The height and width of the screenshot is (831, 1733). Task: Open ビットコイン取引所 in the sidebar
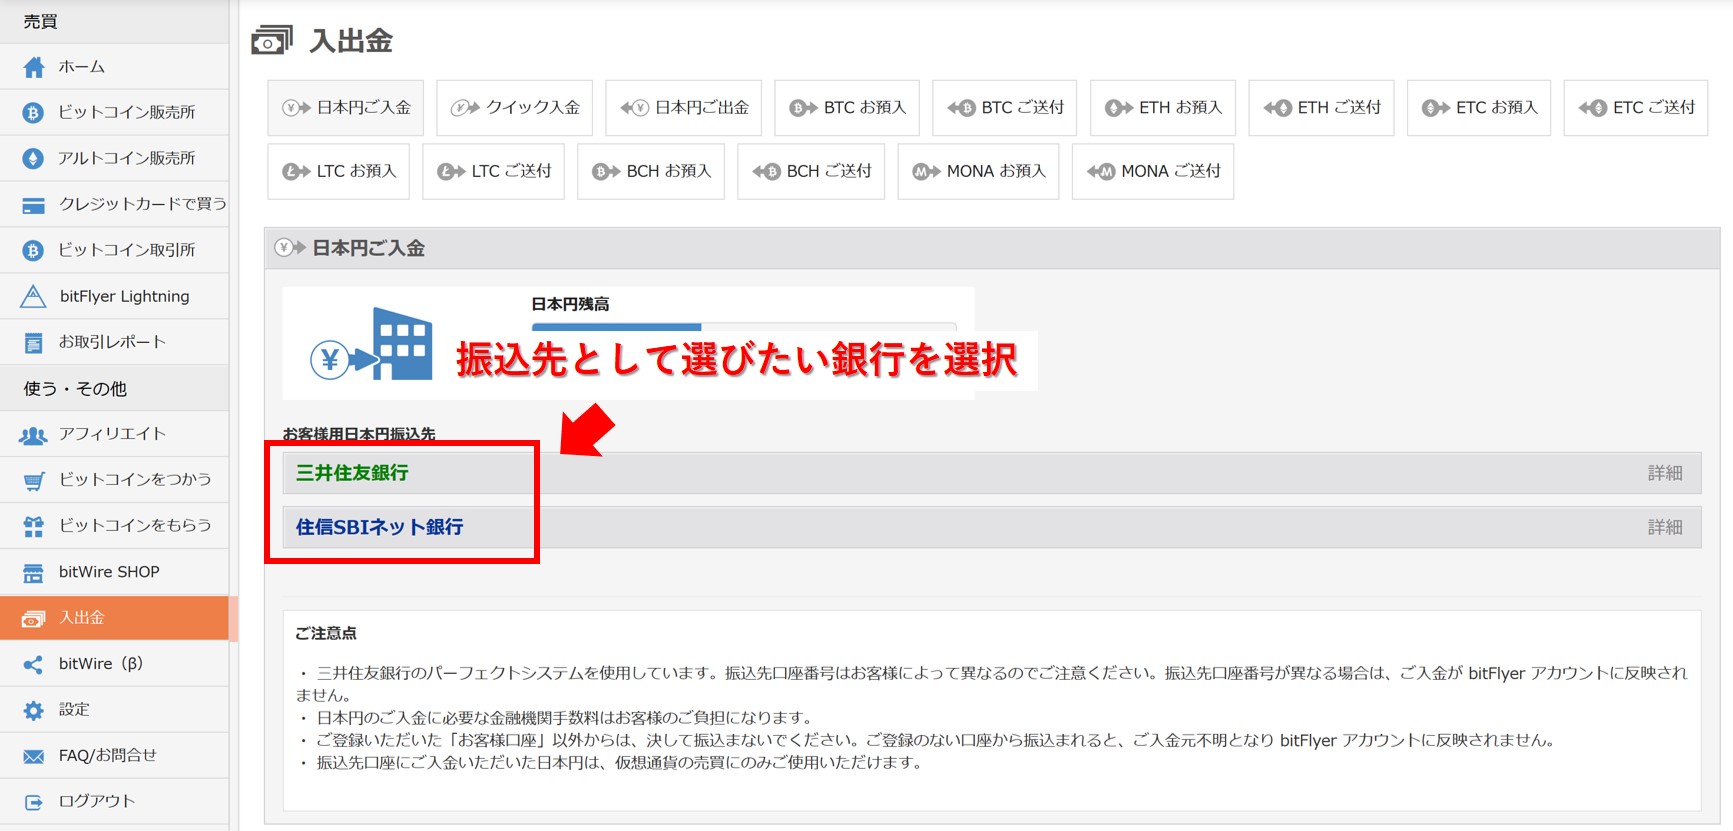114,251
